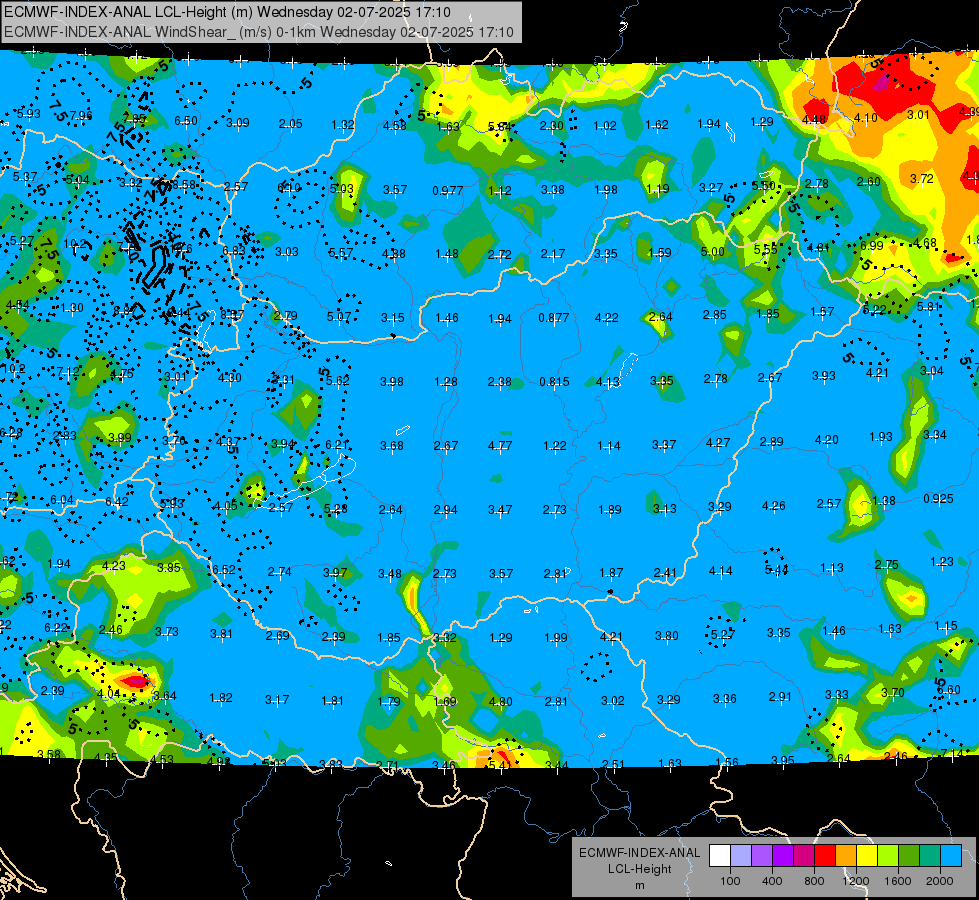
Task: Click ECMWF-INDEX-ANAL text in the legend box
Action: 639,853
